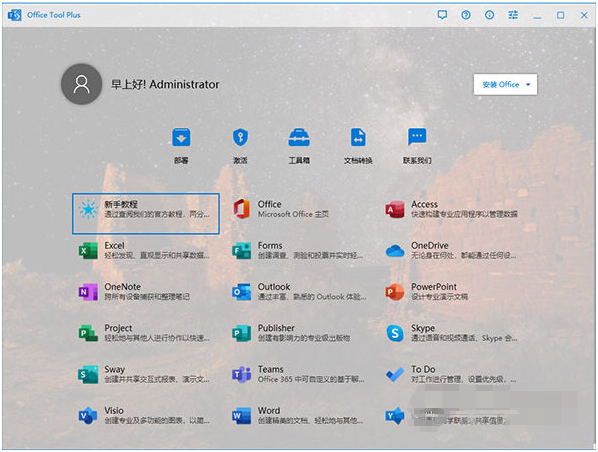This screenshot has width=598, height=452.
Task: Click the 联系我们 label text
Action: (x=417, y=160)
